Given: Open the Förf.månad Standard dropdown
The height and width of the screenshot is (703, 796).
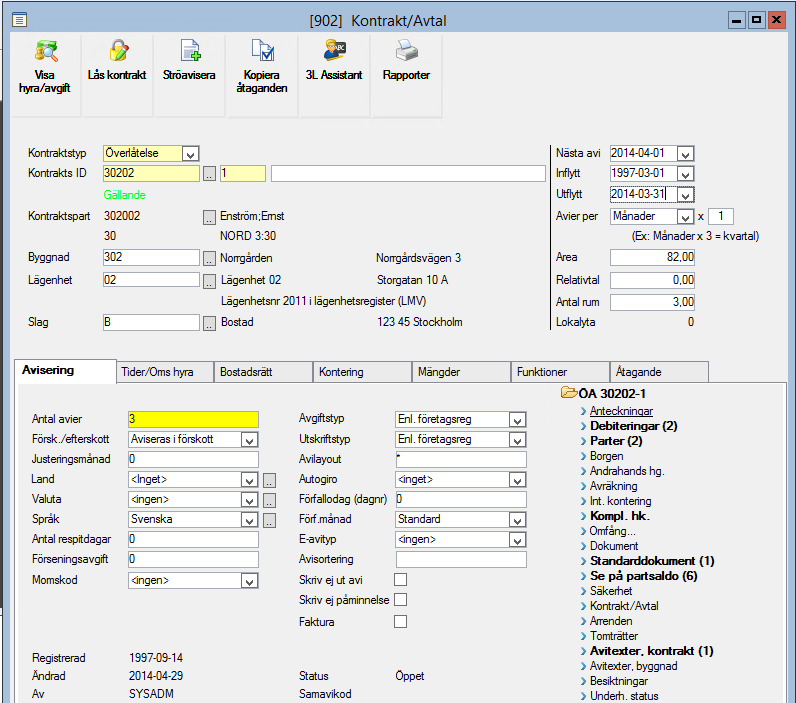Looking at the screenshot, I should pyautogui.click(x=517, y=520).
